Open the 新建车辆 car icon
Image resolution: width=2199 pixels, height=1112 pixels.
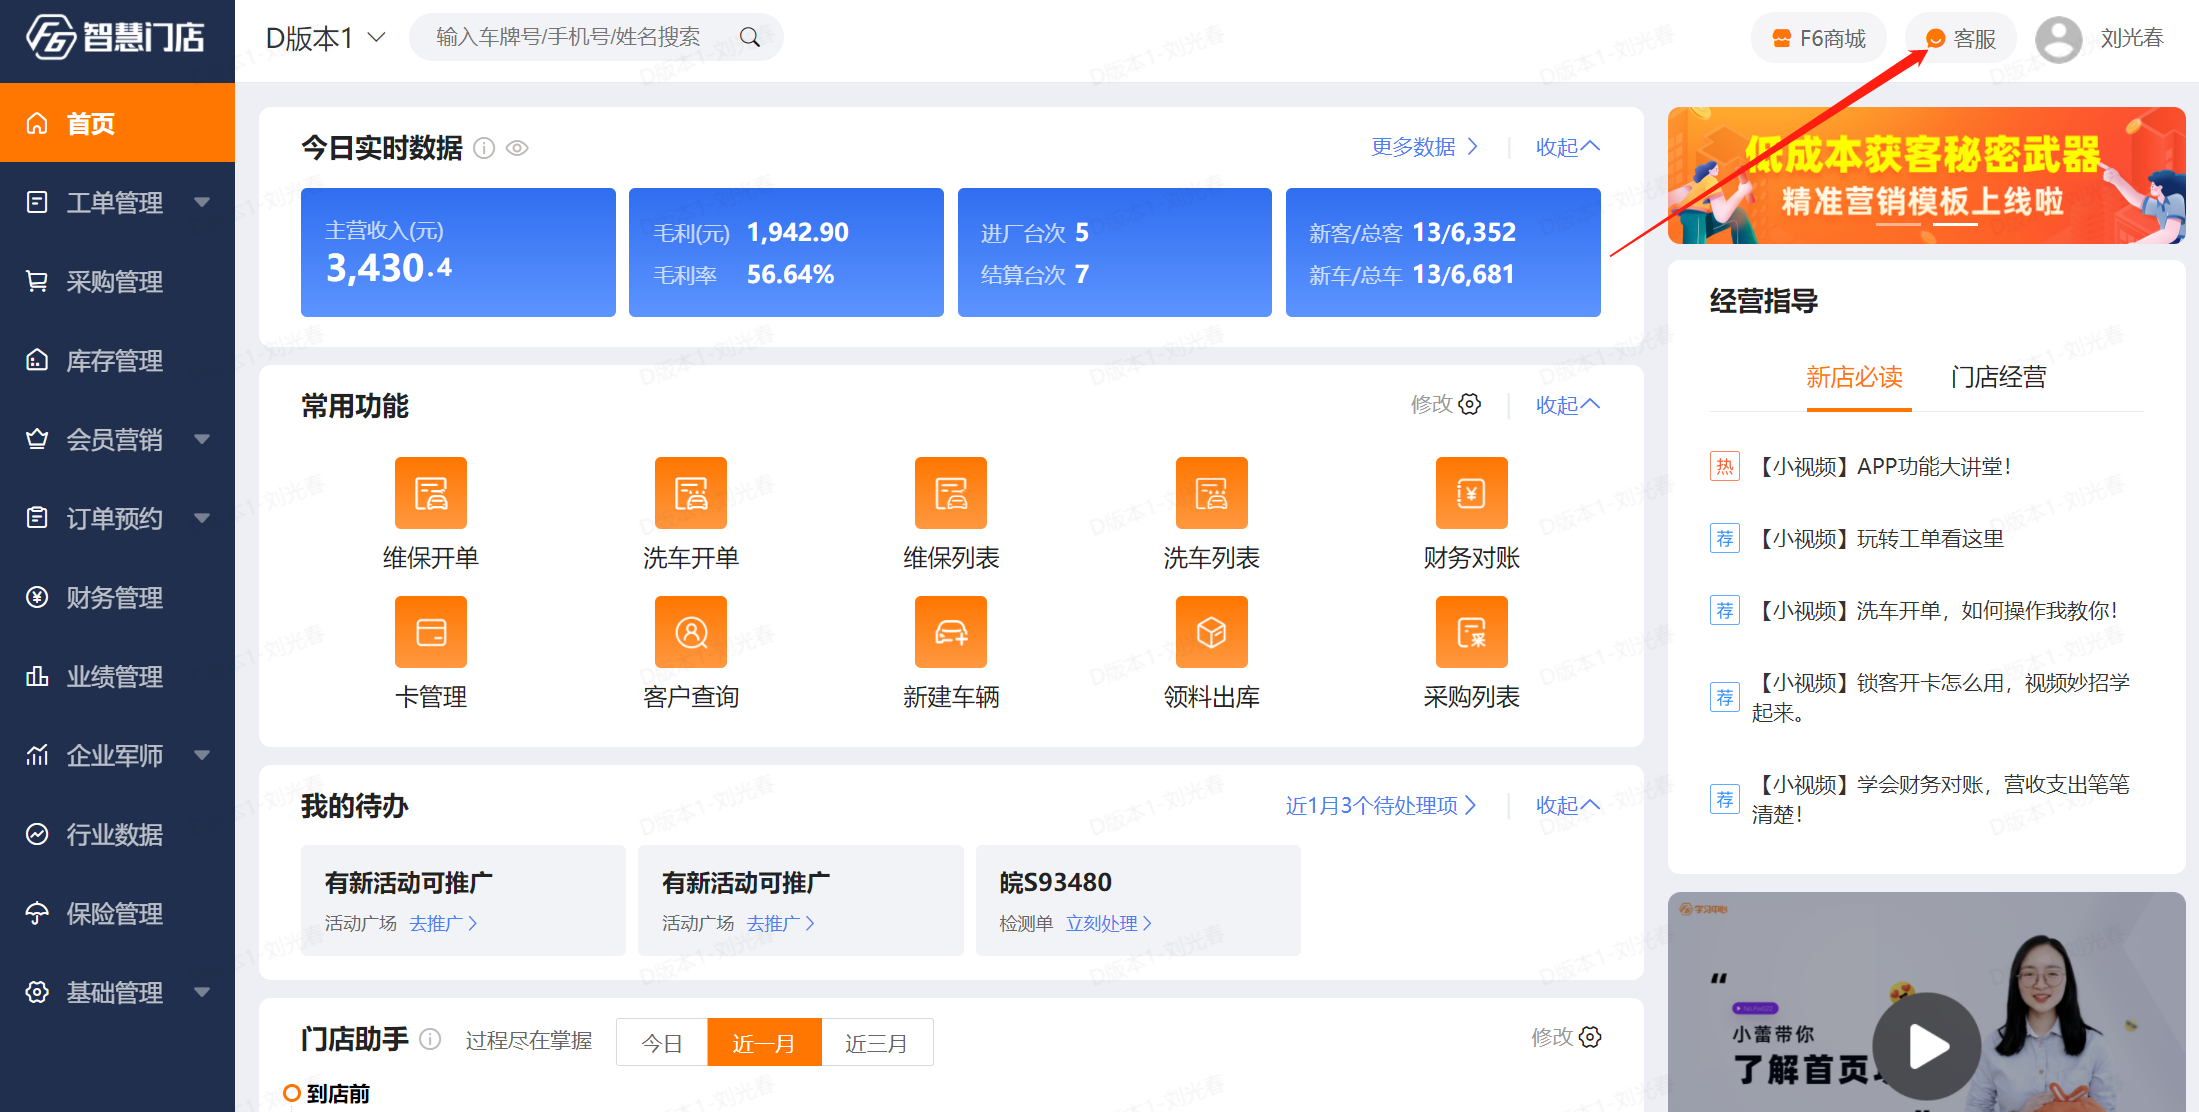click(x=951, y=632)
